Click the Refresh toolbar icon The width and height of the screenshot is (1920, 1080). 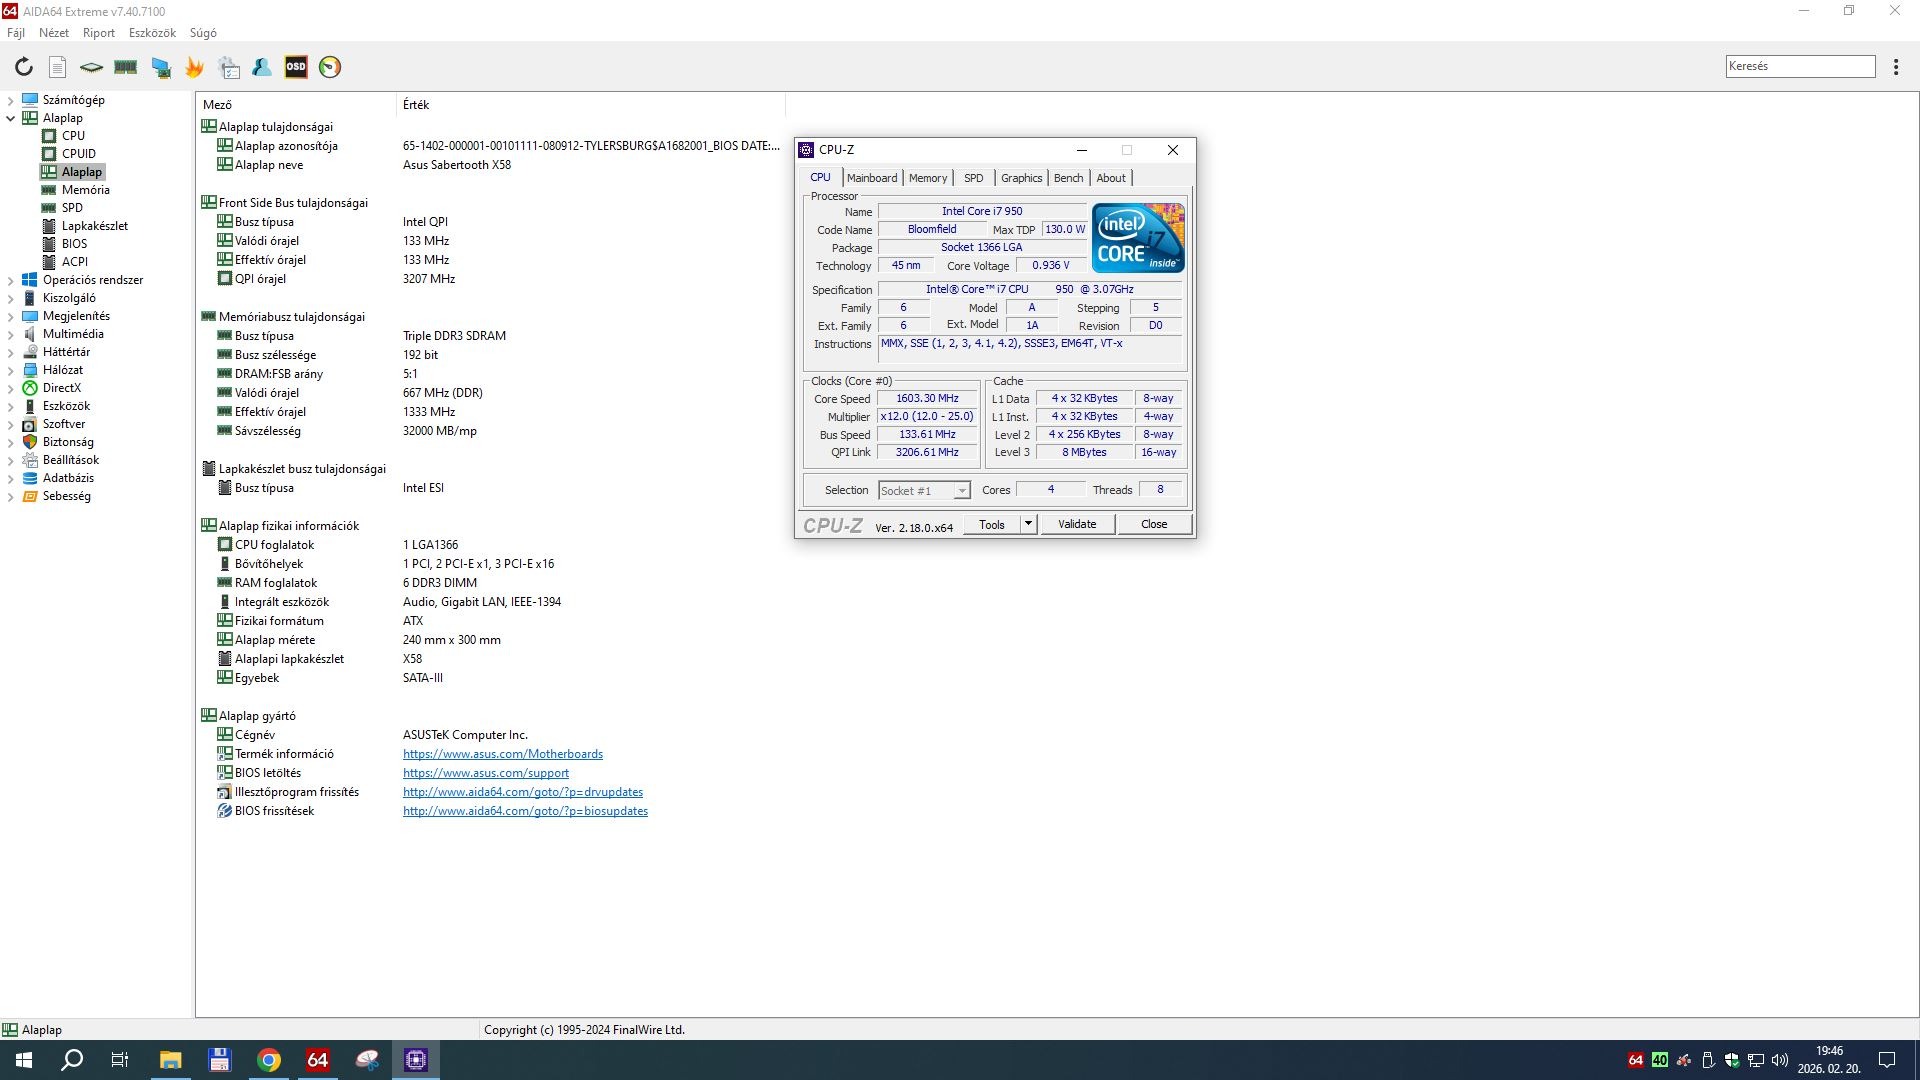24,67
